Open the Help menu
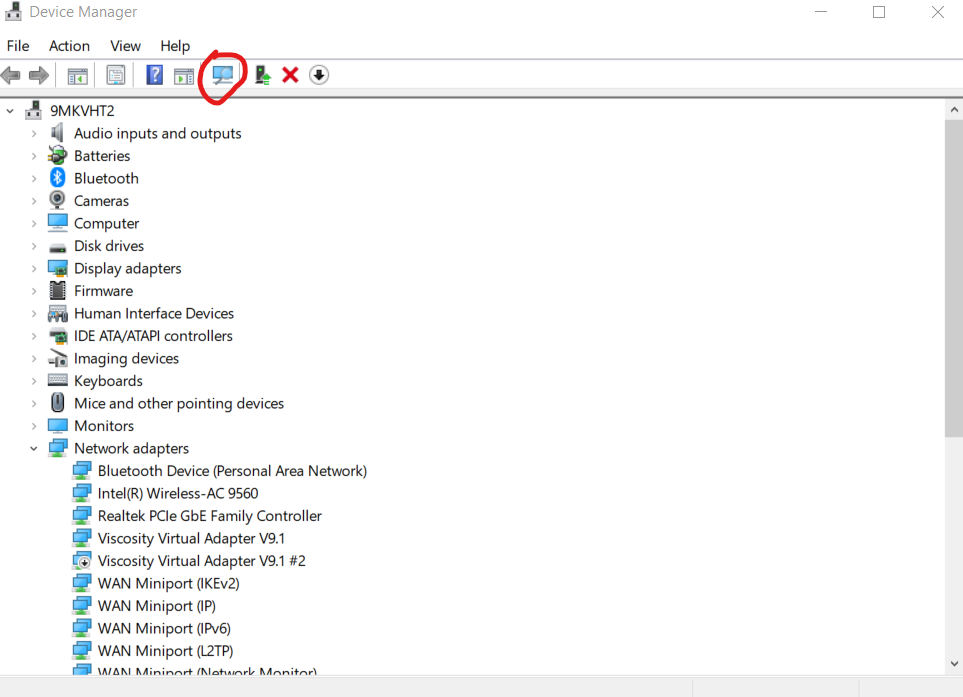Image resolution: width=963 pixels, height=697 pixels. point(175,46)
